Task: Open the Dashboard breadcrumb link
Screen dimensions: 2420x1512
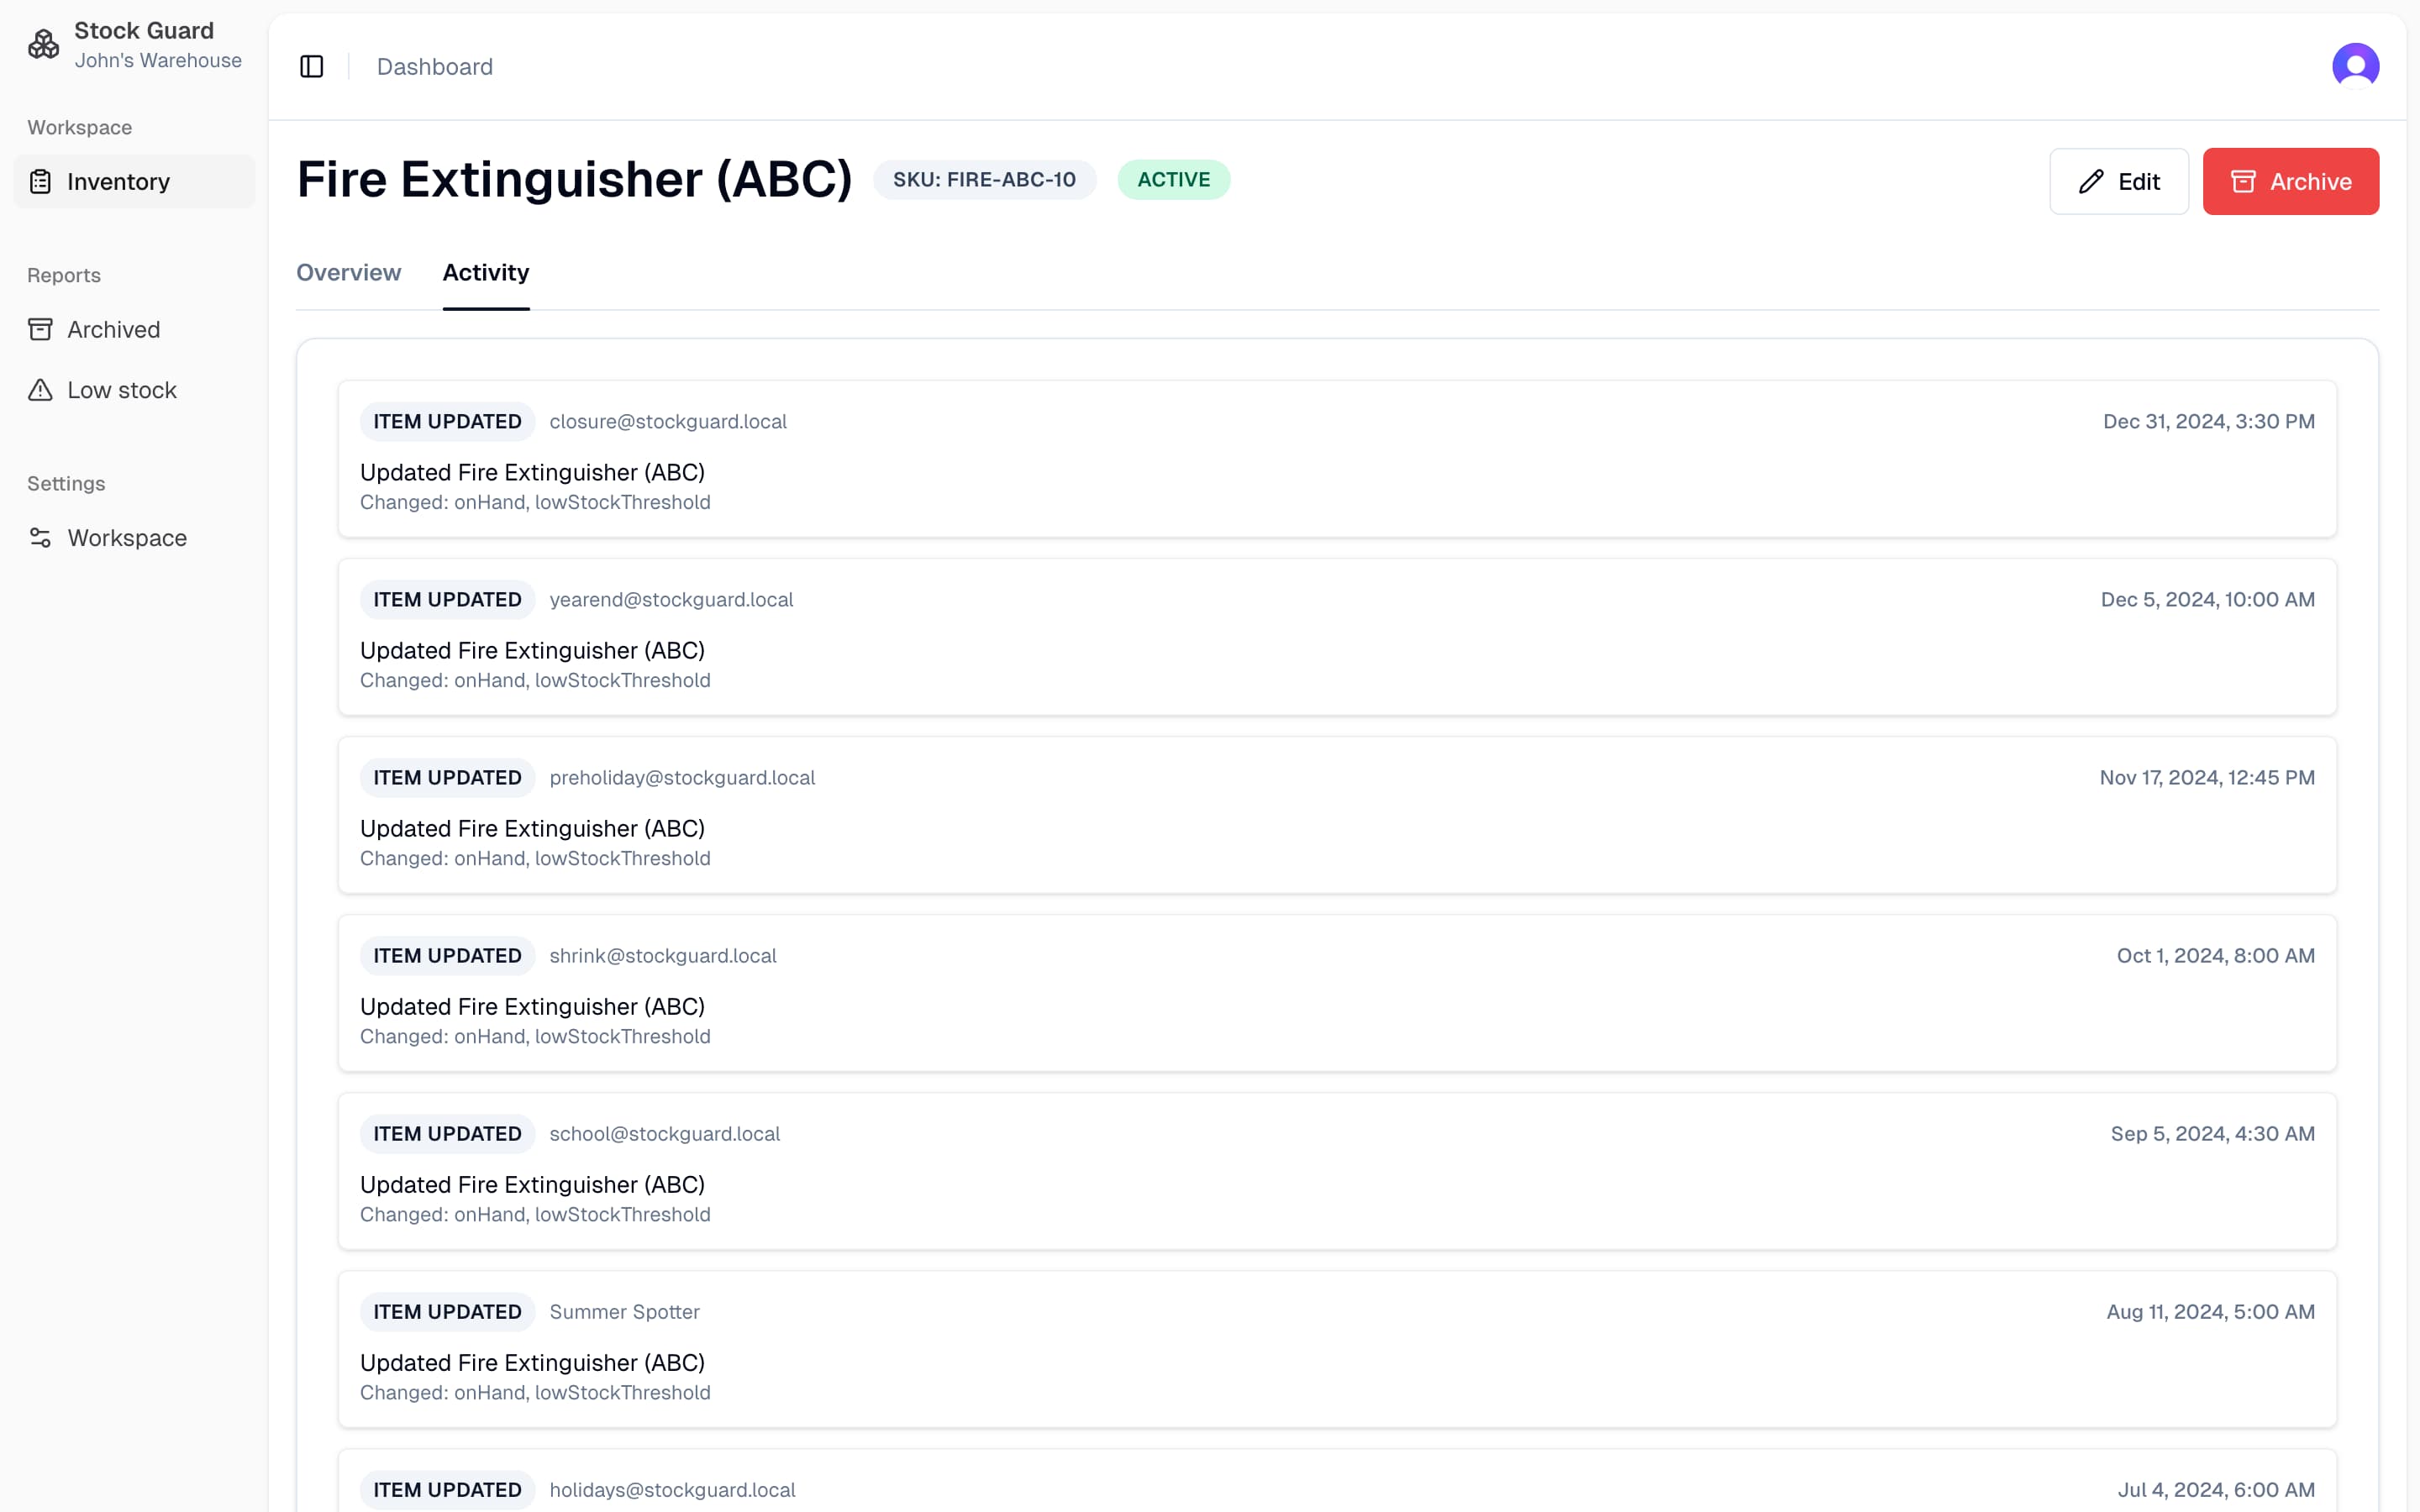Action: coord(434,66)
